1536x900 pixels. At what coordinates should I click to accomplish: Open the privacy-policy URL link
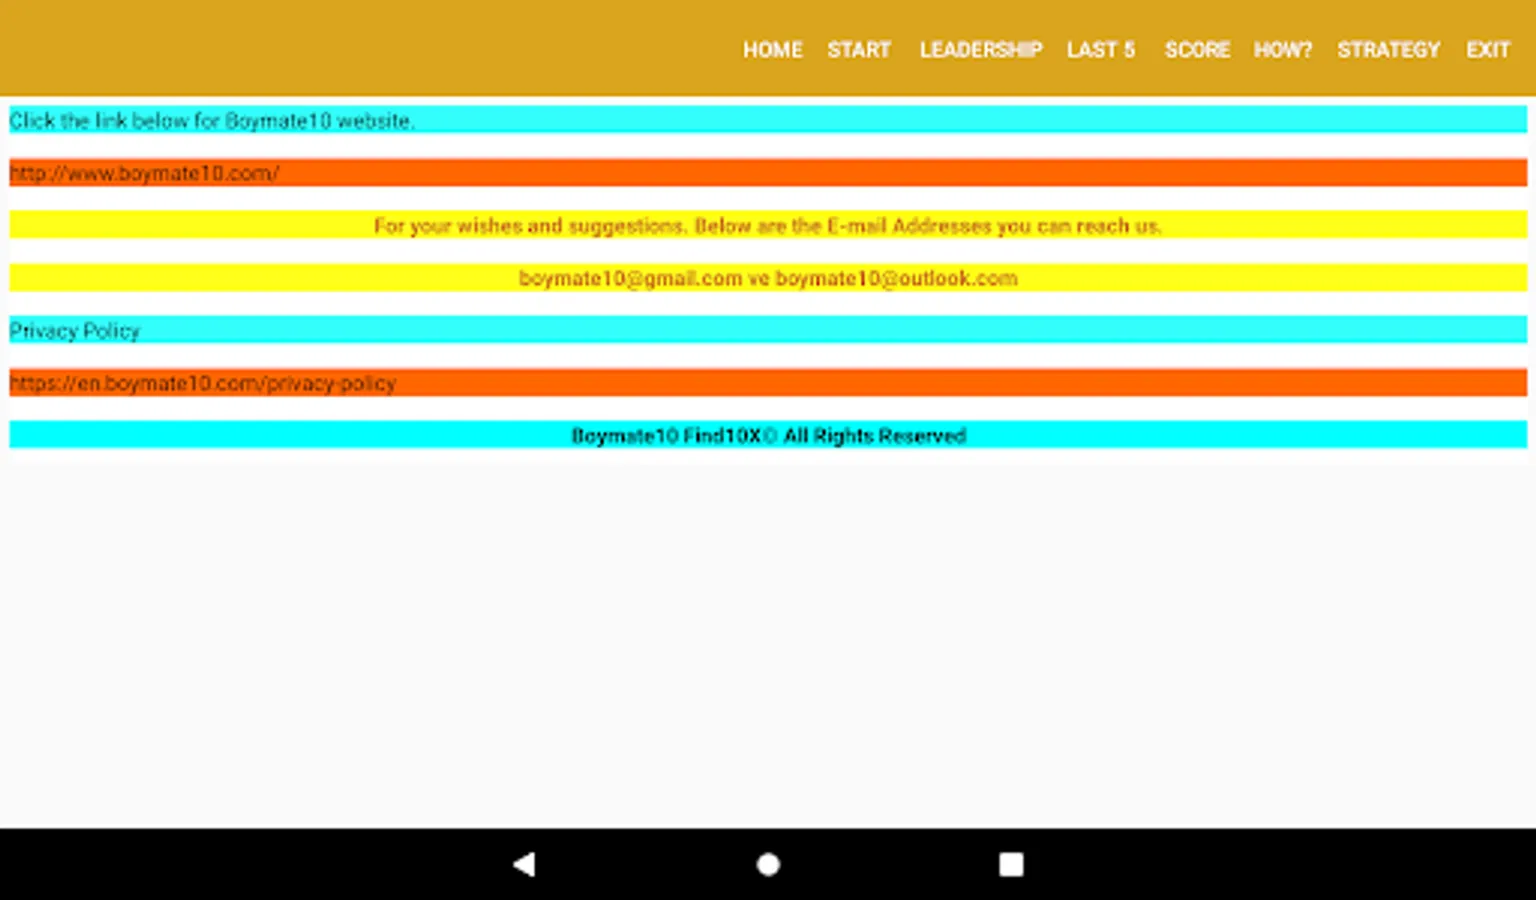[x=768, y=383]
